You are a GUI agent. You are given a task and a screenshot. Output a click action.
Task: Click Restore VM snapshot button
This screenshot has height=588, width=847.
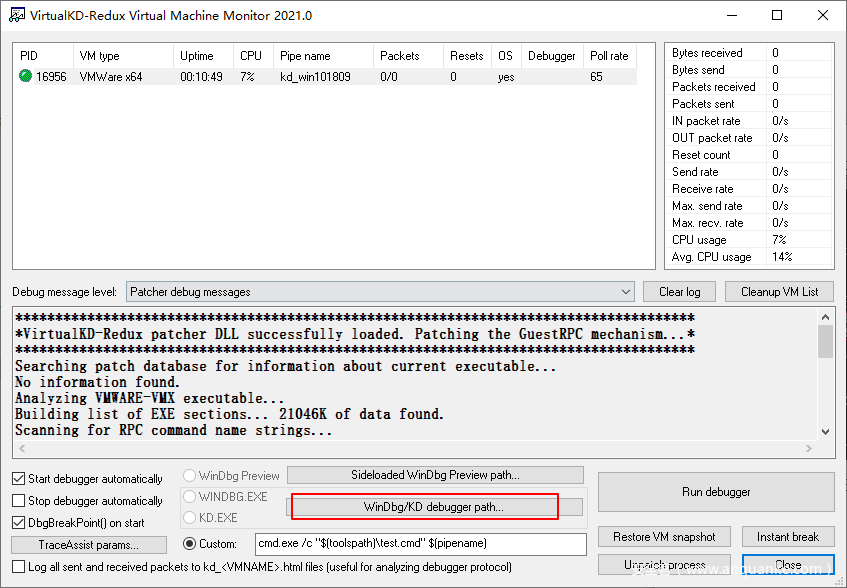pos(664,537)
